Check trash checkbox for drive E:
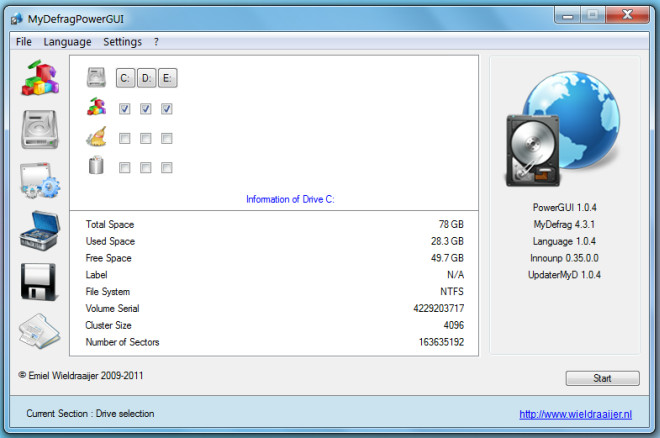This screenshot has height=438, width=660. pos(167,168)
